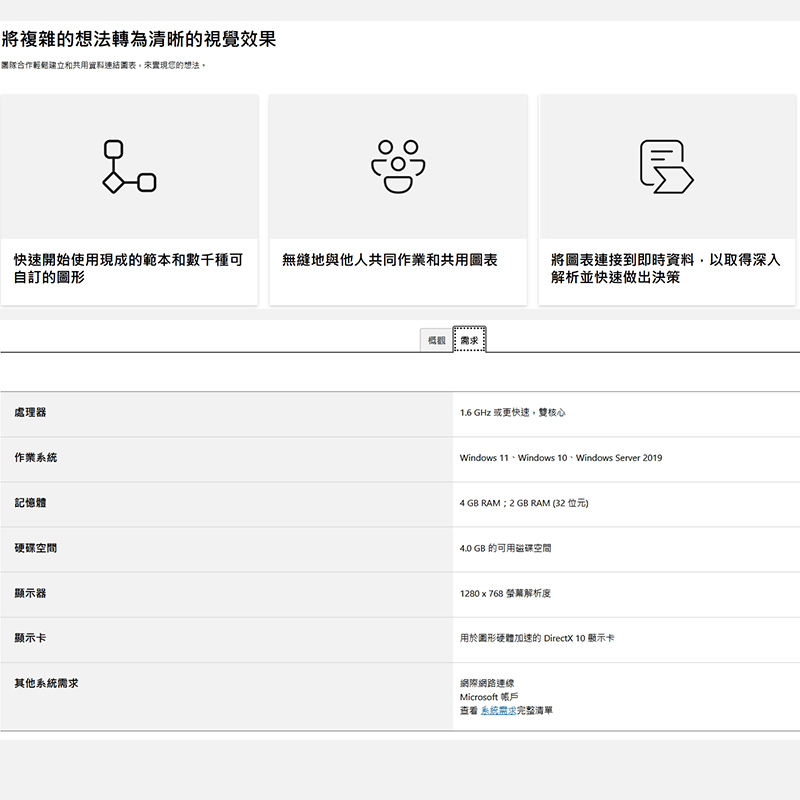Viewport: 800px width, 800px height.
Task: Click the 無縫地與他人共同作業和共用圖表 card title
Action: pyautogui.click(x=389, y=260)
